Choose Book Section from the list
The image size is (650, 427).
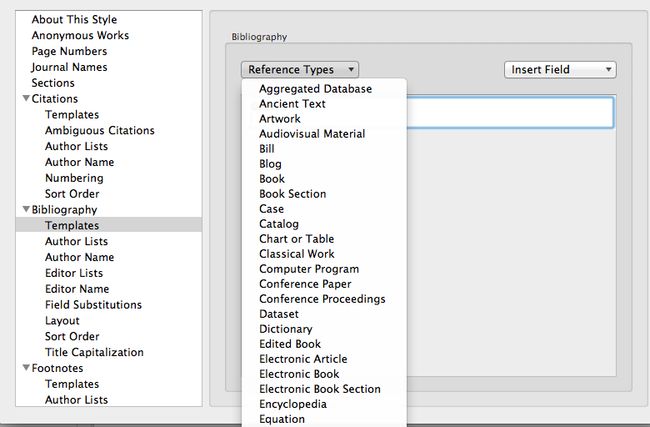click(293, 194)
